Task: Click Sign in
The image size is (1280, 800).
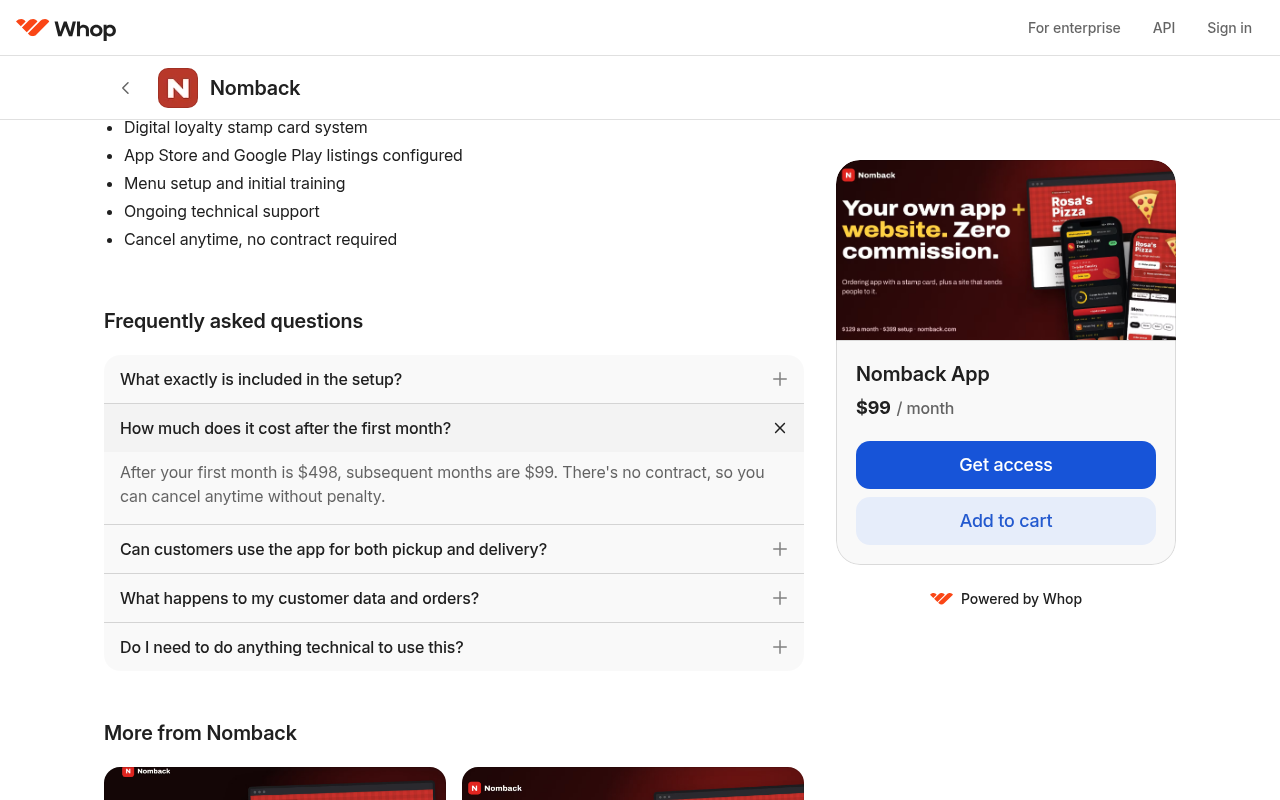Action: [x=1229, y=28]
